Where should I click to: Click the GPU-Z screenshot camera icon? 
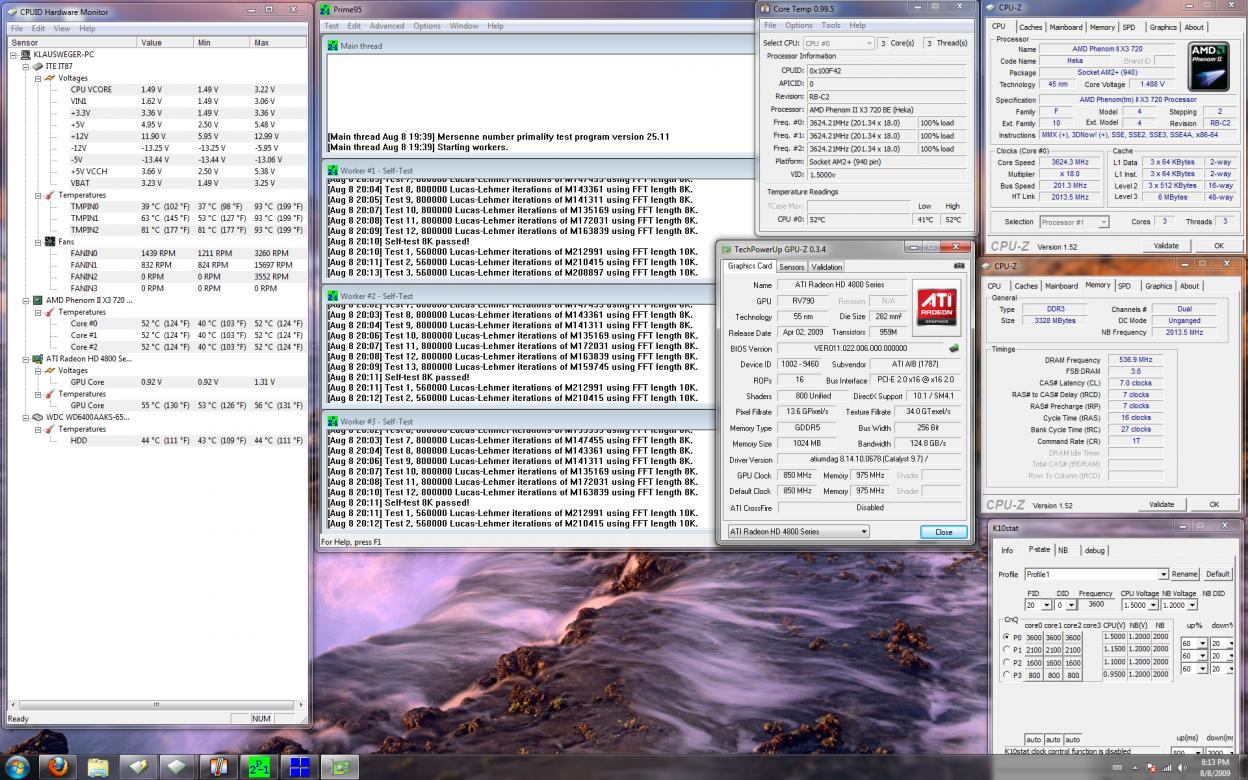pos(959,266)
